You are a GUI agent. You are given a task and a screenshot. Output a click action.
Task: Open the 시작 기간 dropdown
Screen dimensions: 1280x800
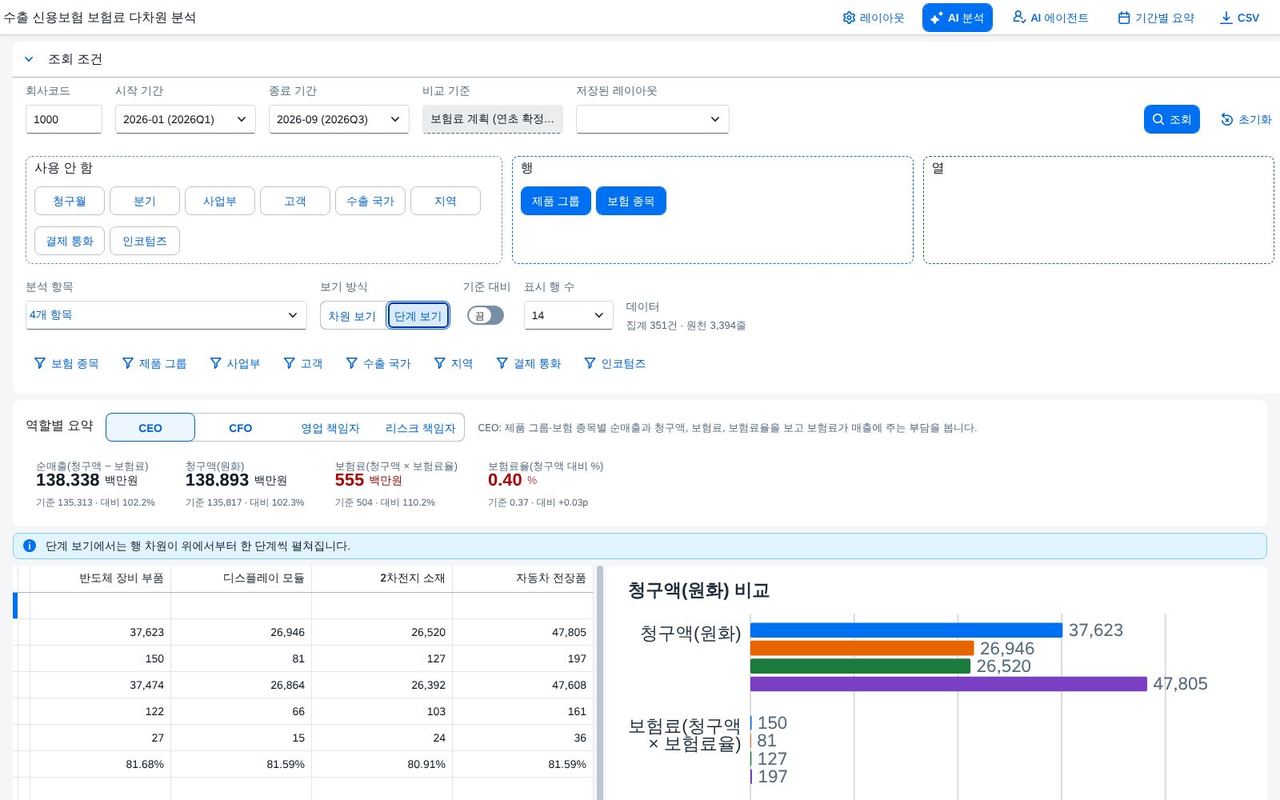[185, 119]
